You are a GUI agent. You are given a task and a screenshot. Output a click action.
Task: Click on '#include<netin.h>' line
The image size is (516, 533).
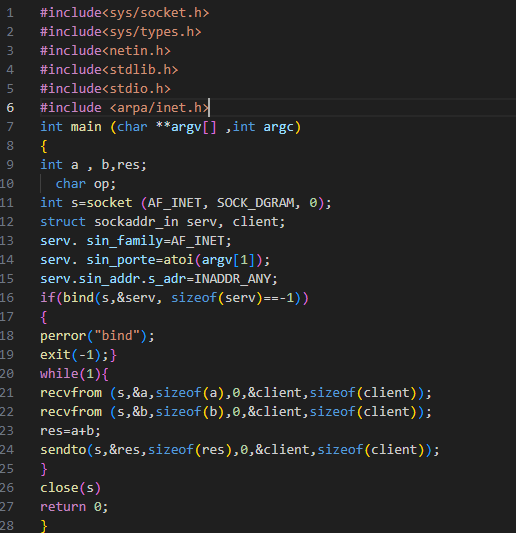[105, 51]
